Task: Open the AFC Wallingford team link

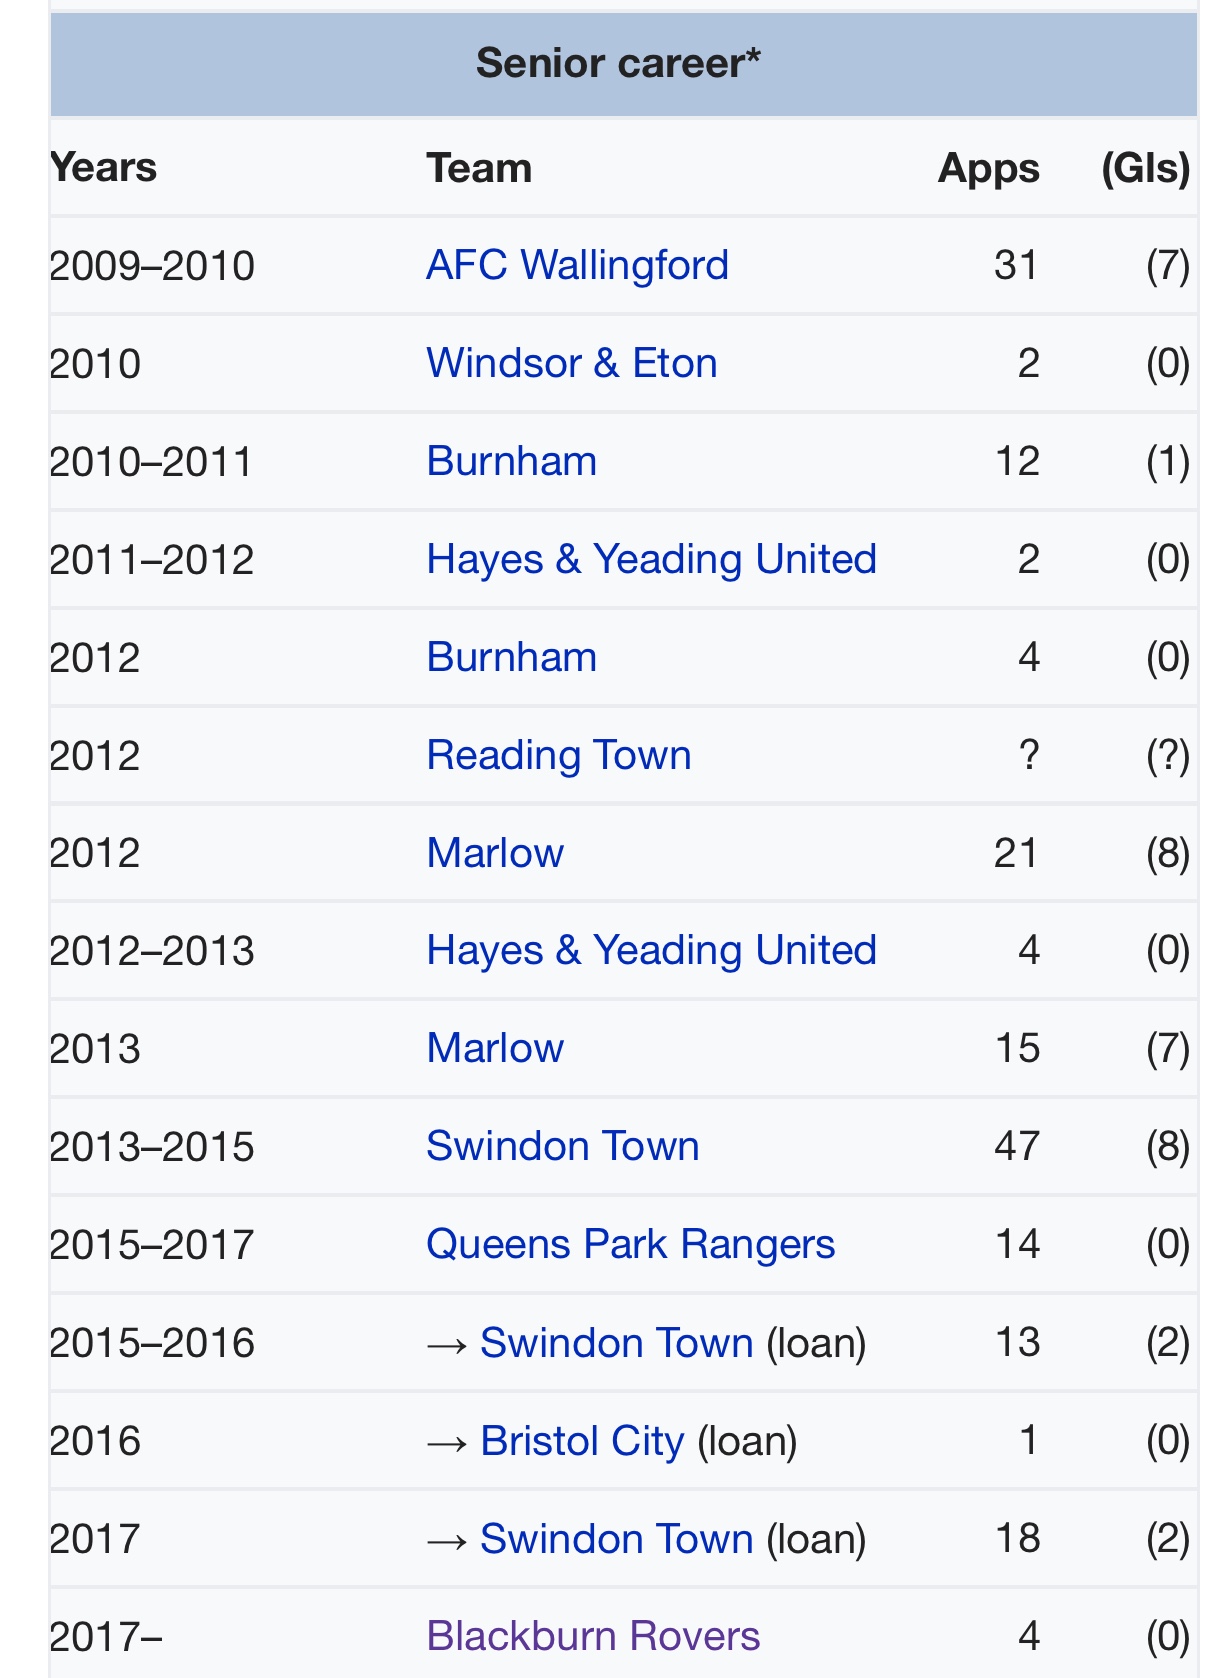Action: (577, 266)
